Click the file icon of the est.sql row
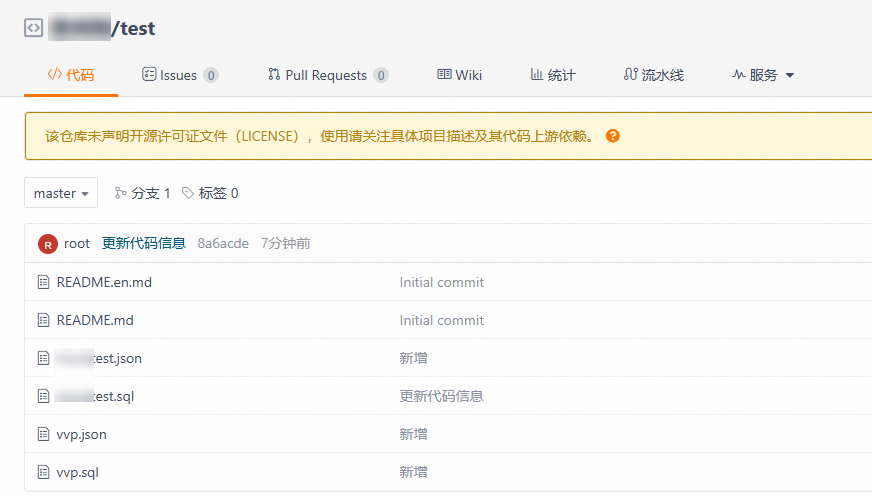Screen dimensions: 872x496 pos(43,396)
